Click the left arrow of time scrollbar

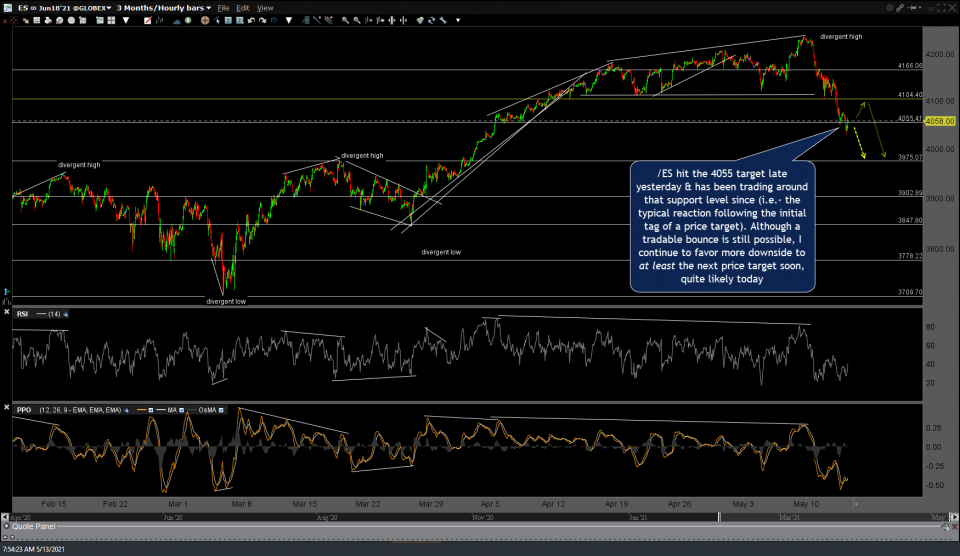point(5,517)
